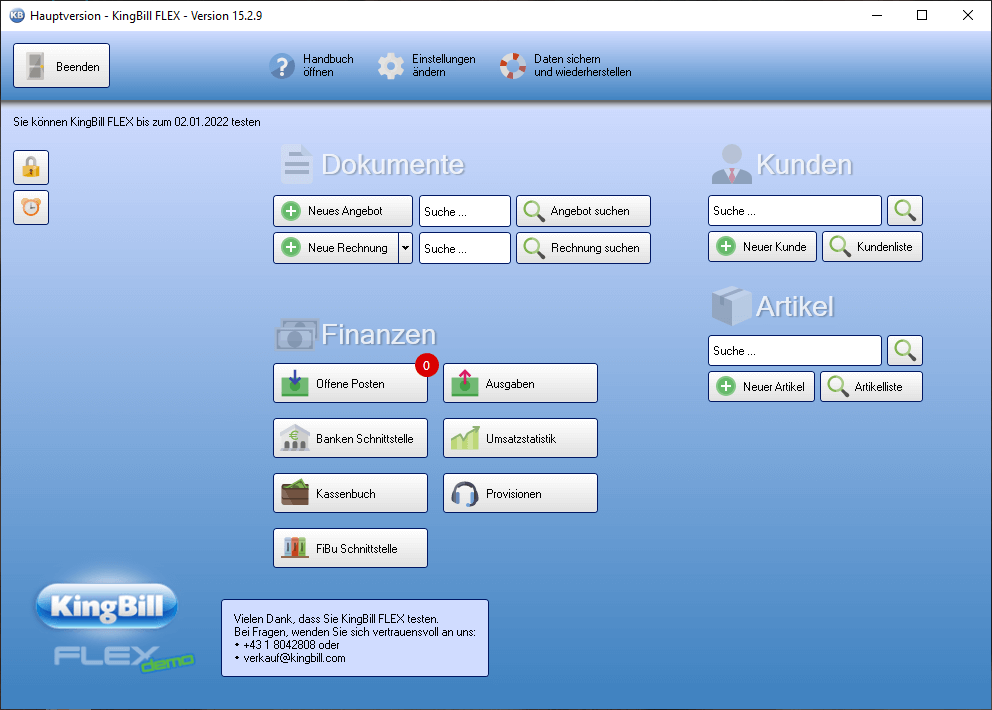
Task: Create a new offer with Neues Angebot
Action: point(343,211)
